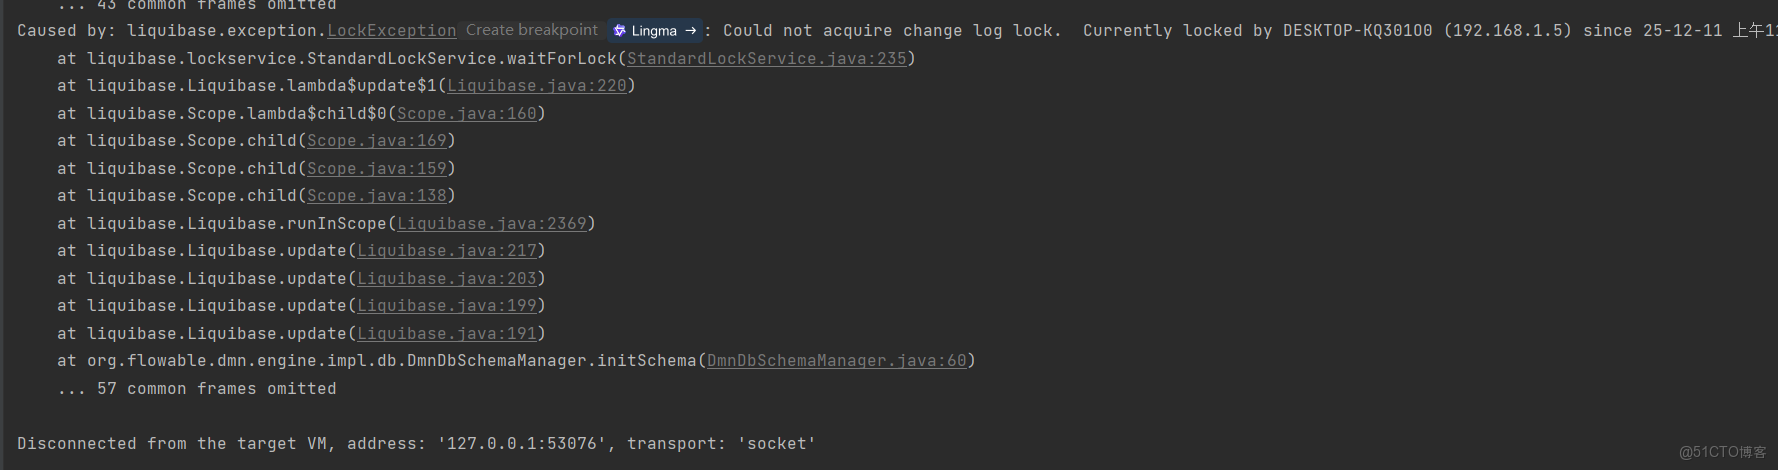
Task: Click the Create breakpoint action
Action: [x=531, y=31]
